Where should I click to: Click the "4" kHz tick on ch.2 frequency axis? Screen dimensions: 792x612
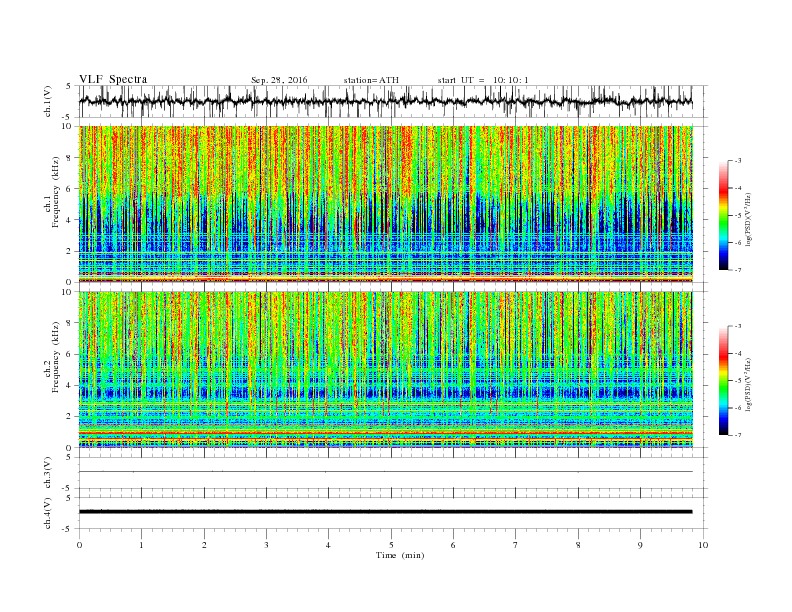(x=70, y=386)
